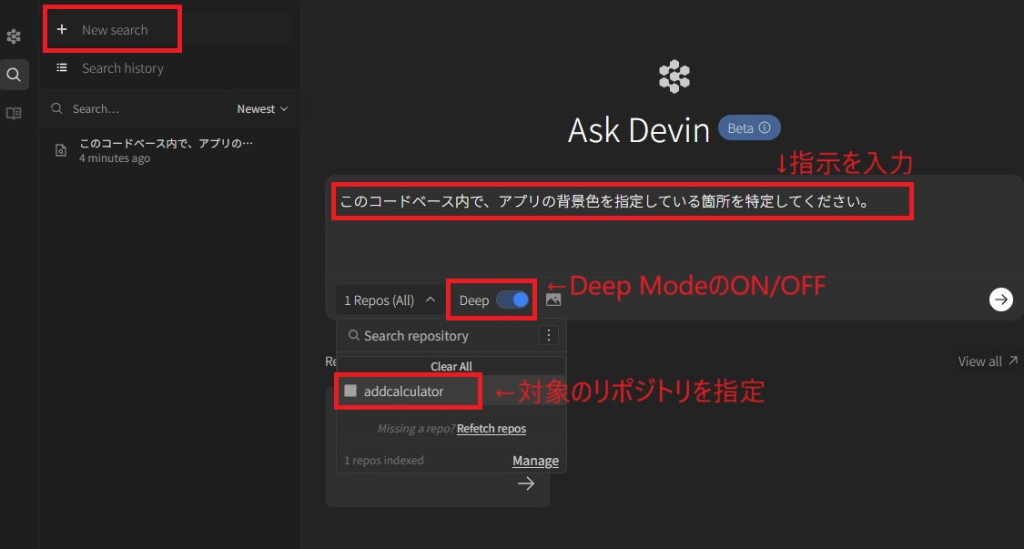Click the addcalculator repository name

click(404, 391)
